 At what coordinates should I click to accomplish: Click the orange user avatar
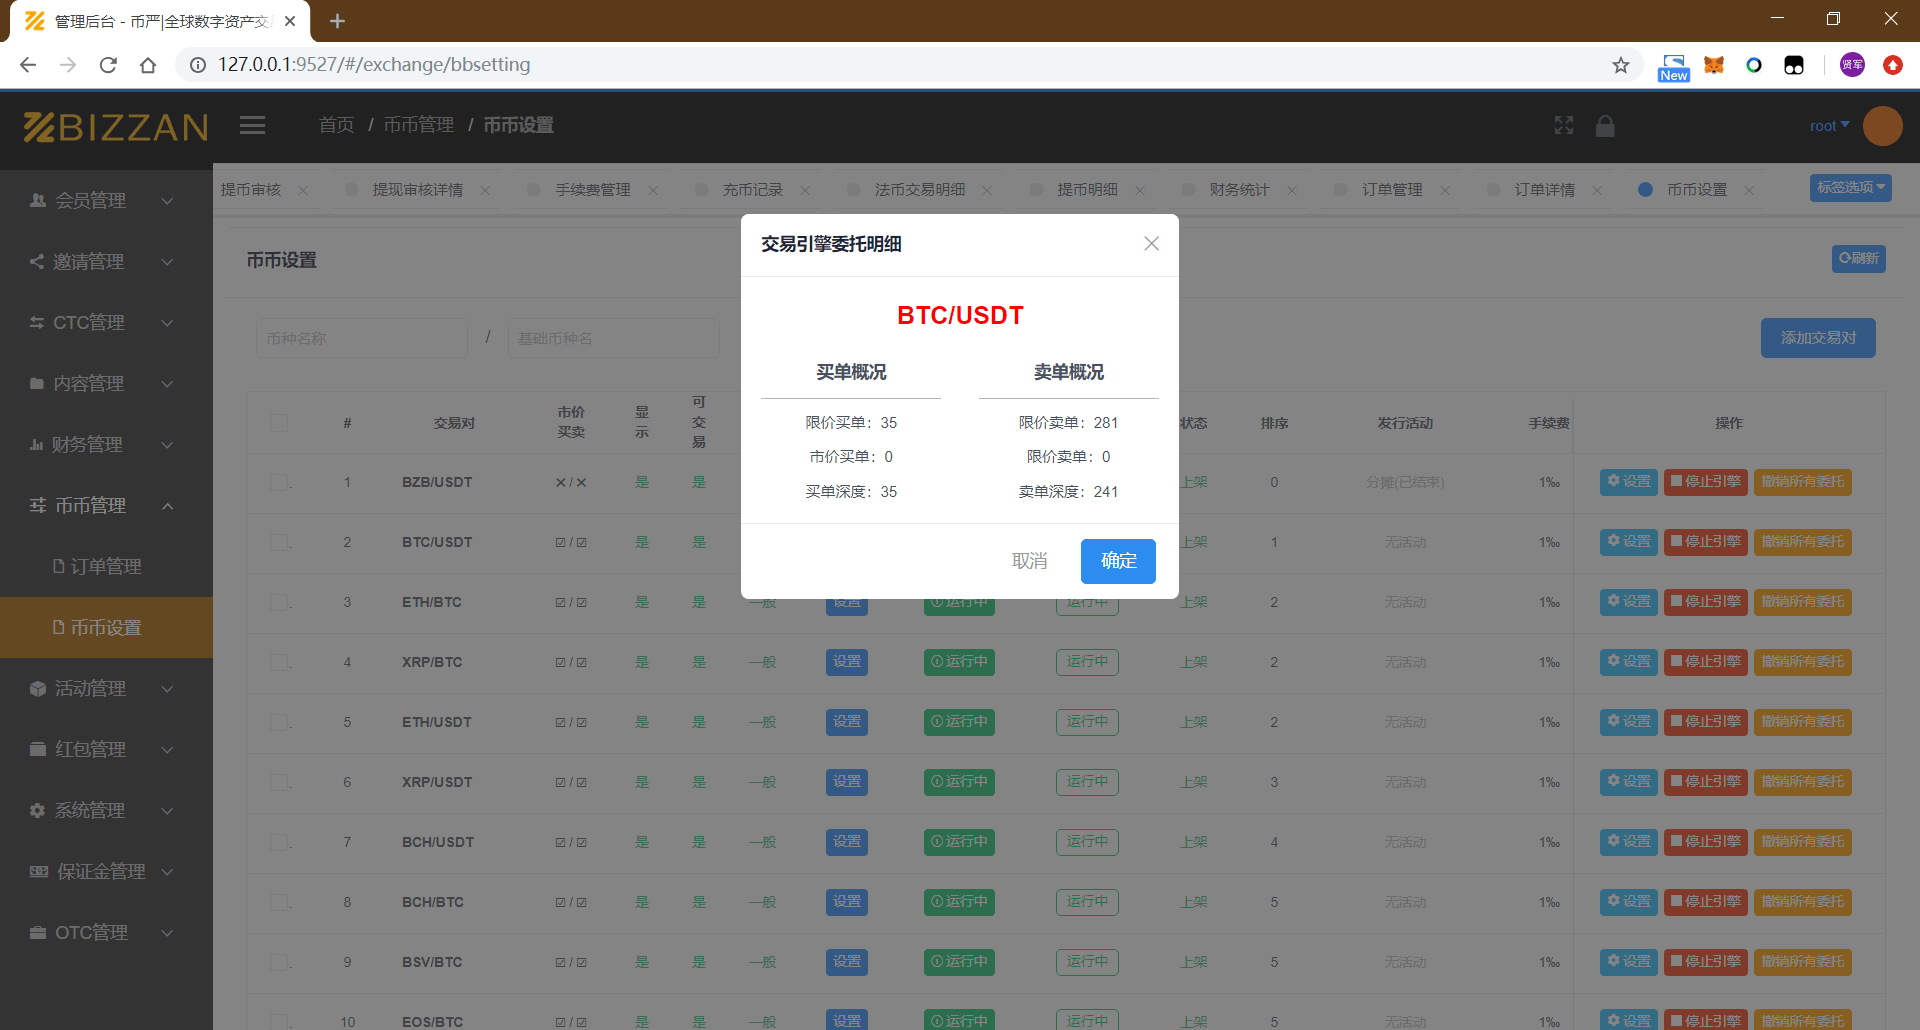tap(1882, 126)
